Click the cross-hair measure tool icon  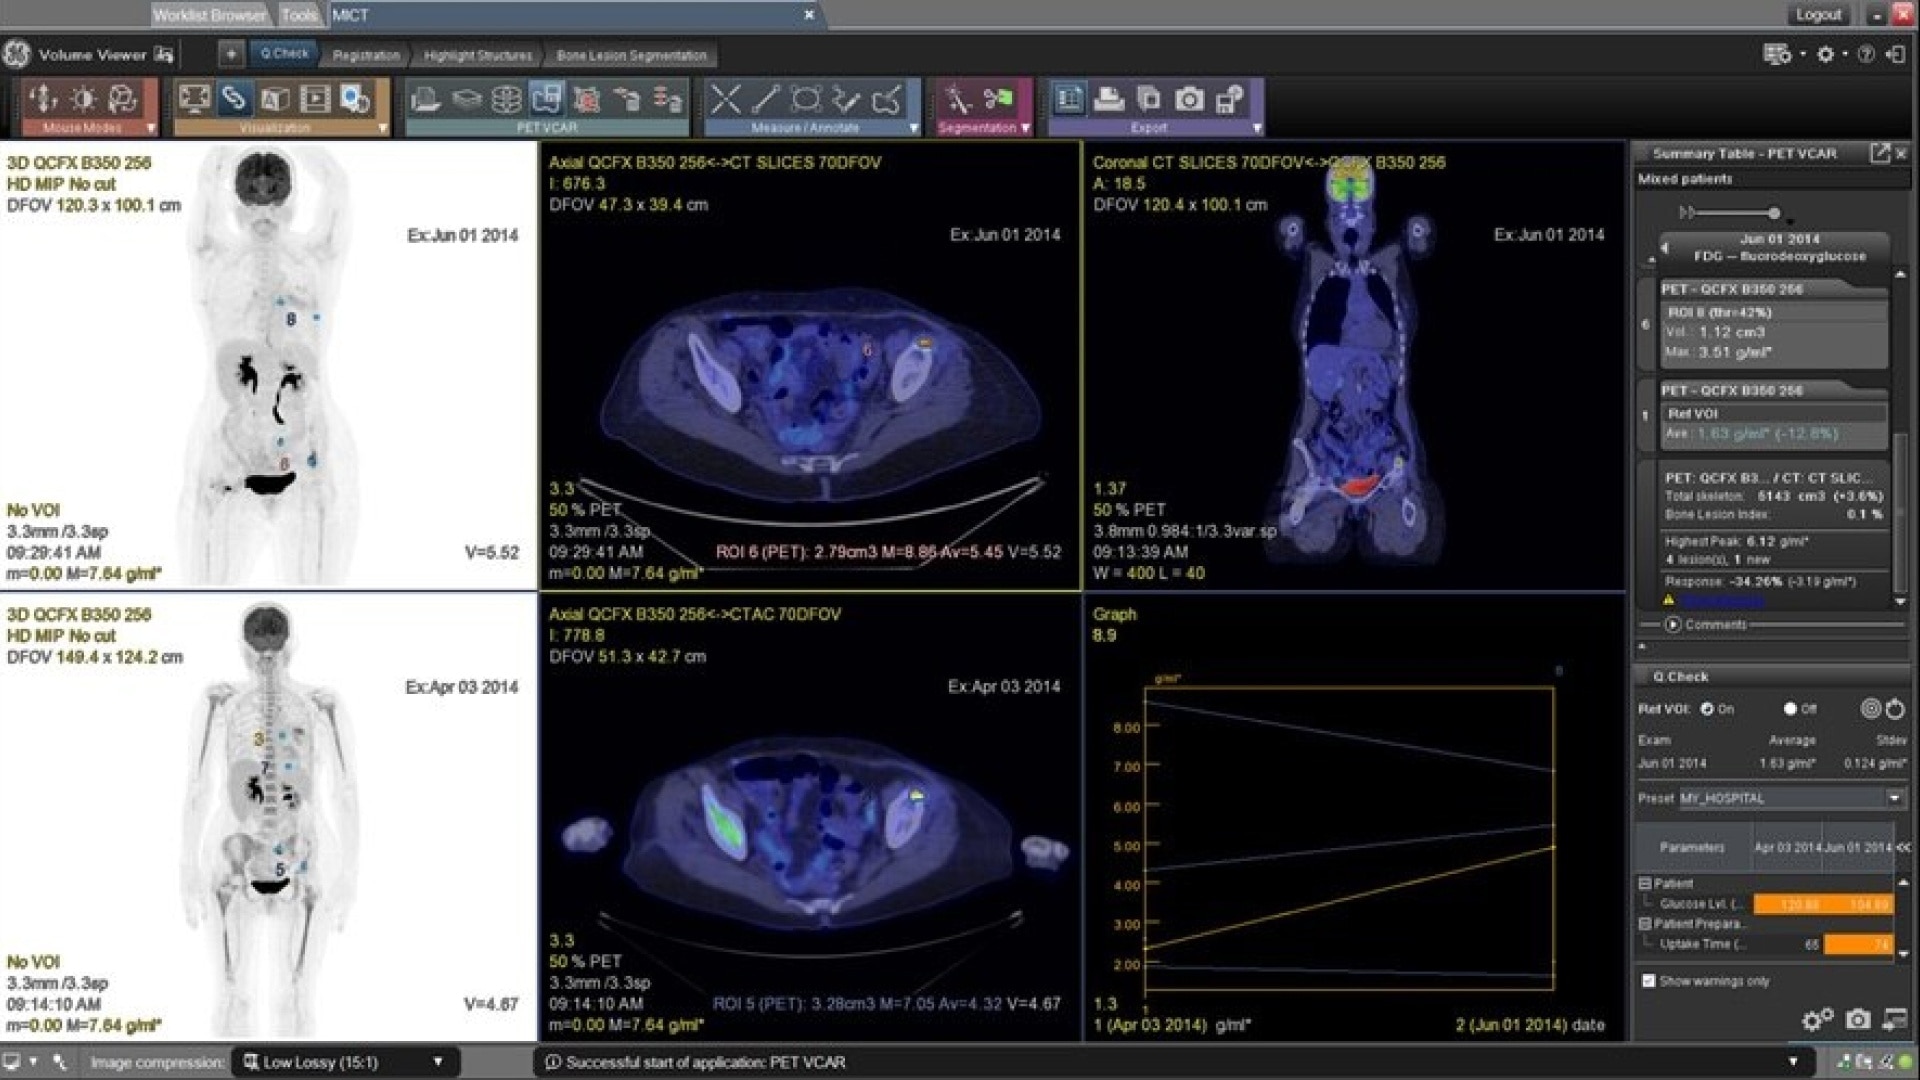(726, 99)
